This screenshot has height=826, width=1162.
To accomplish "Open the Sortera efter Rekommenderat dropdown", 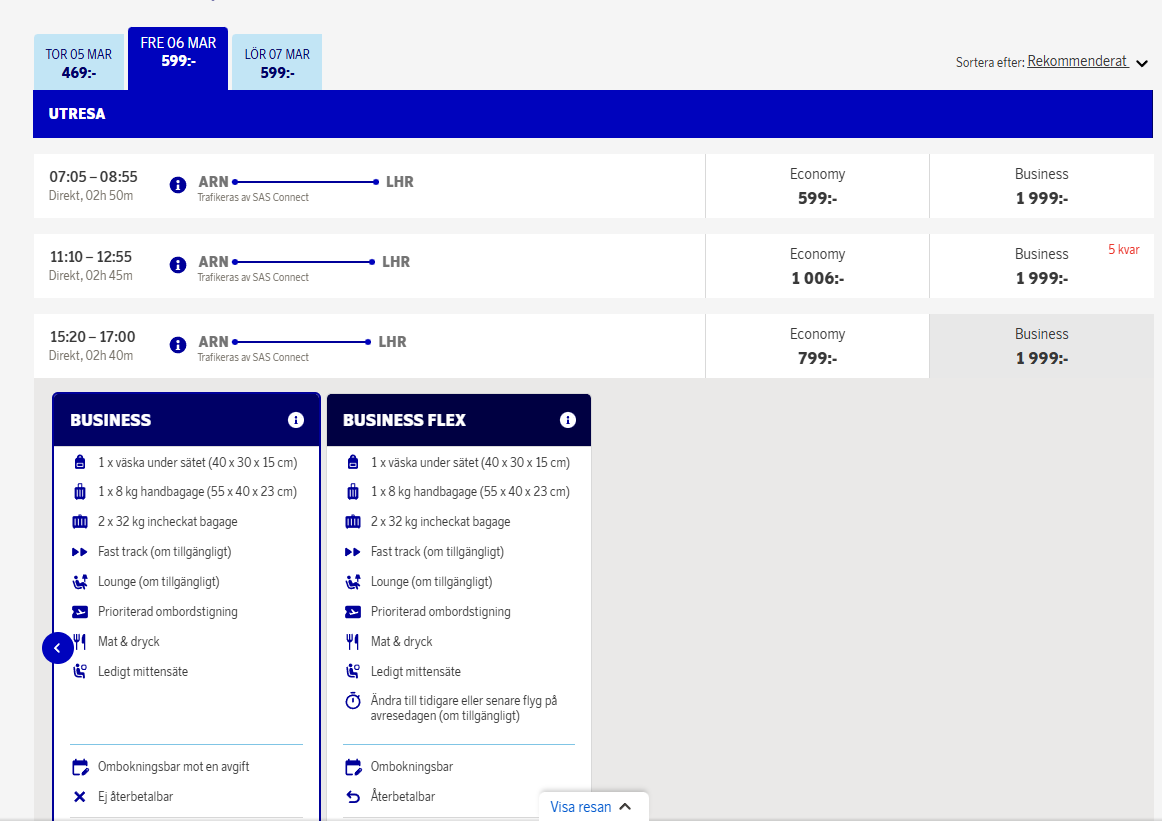I will pos(1087,62).
